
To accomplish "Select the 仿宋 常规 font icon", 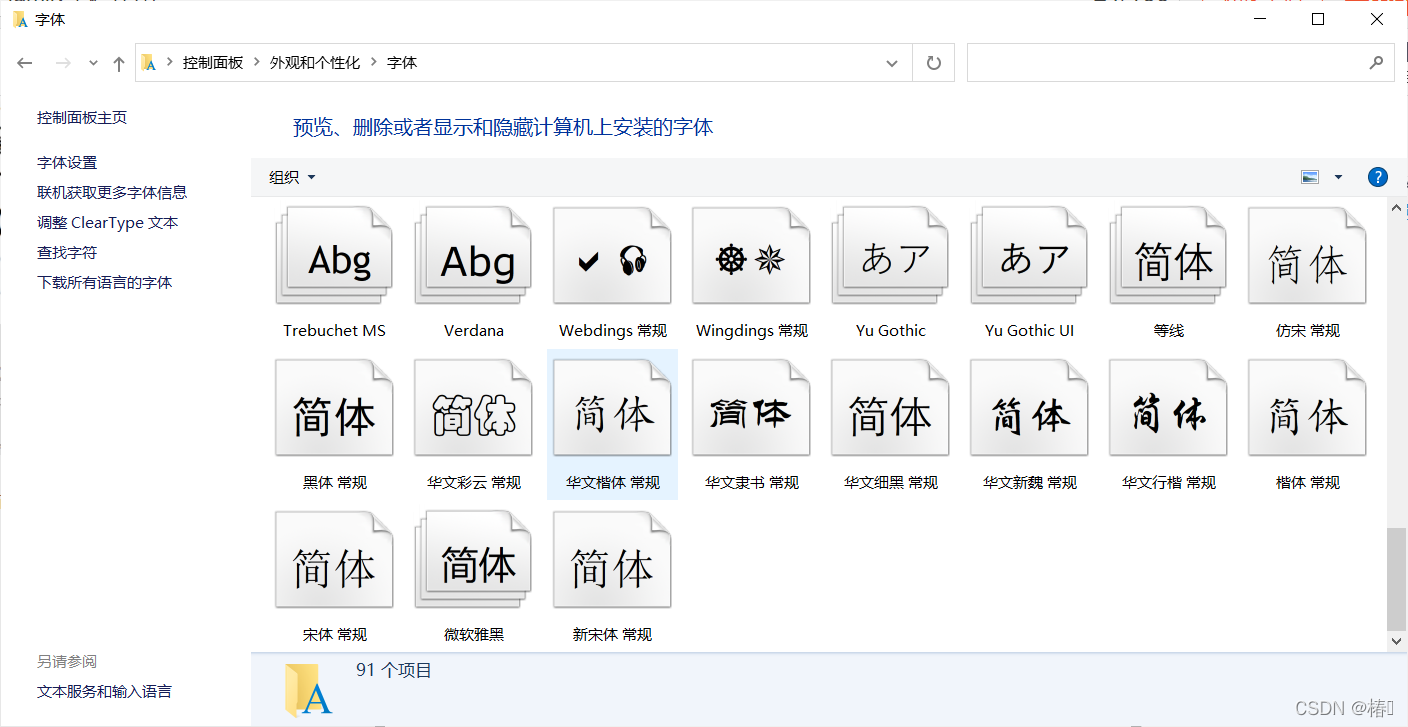I will pyautogui.click(x=1307, y=256).
